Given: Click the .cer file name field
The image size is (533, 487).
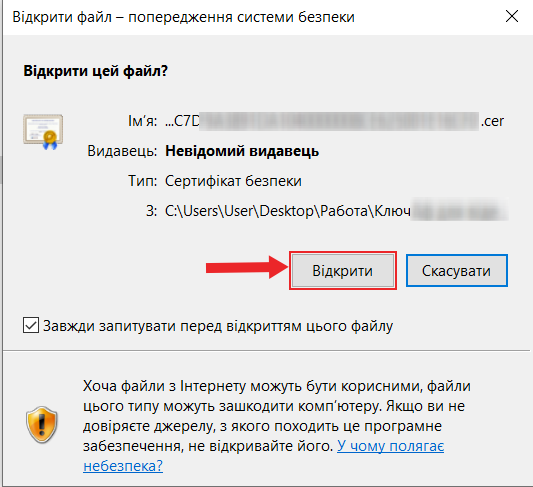Looking at the screenshot, I should pos(334,121).
